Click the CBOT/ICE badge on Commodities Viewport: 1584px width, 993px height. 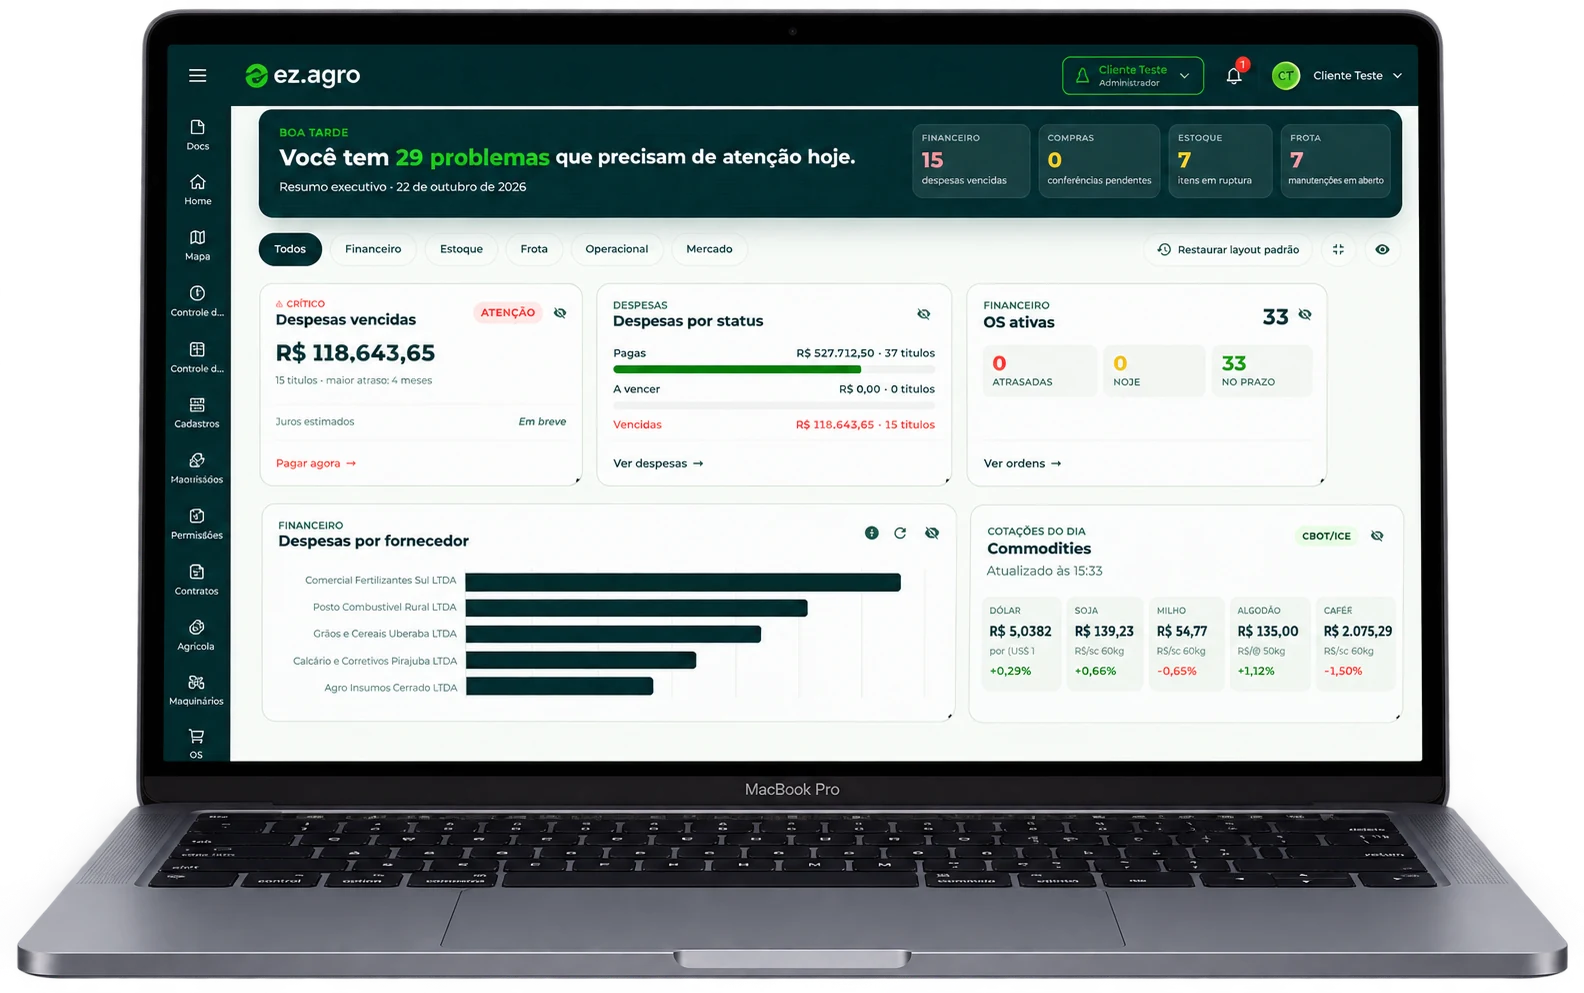click(1326, 536)
